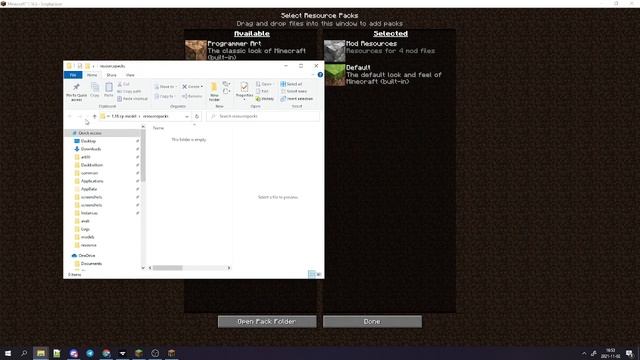This screenshot has width=640, height=360.
Task: Create a New folder from ribbon
Action: tap(214, 91)
